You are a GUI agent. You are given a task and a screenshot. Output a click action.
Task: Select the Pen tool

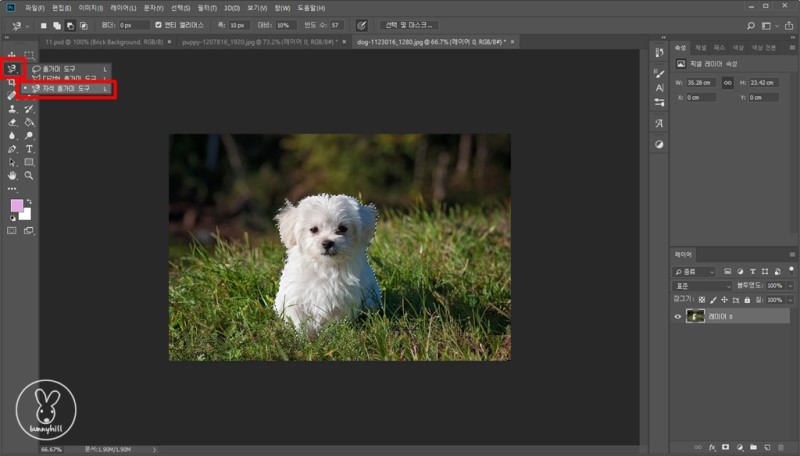pos(12,148)
